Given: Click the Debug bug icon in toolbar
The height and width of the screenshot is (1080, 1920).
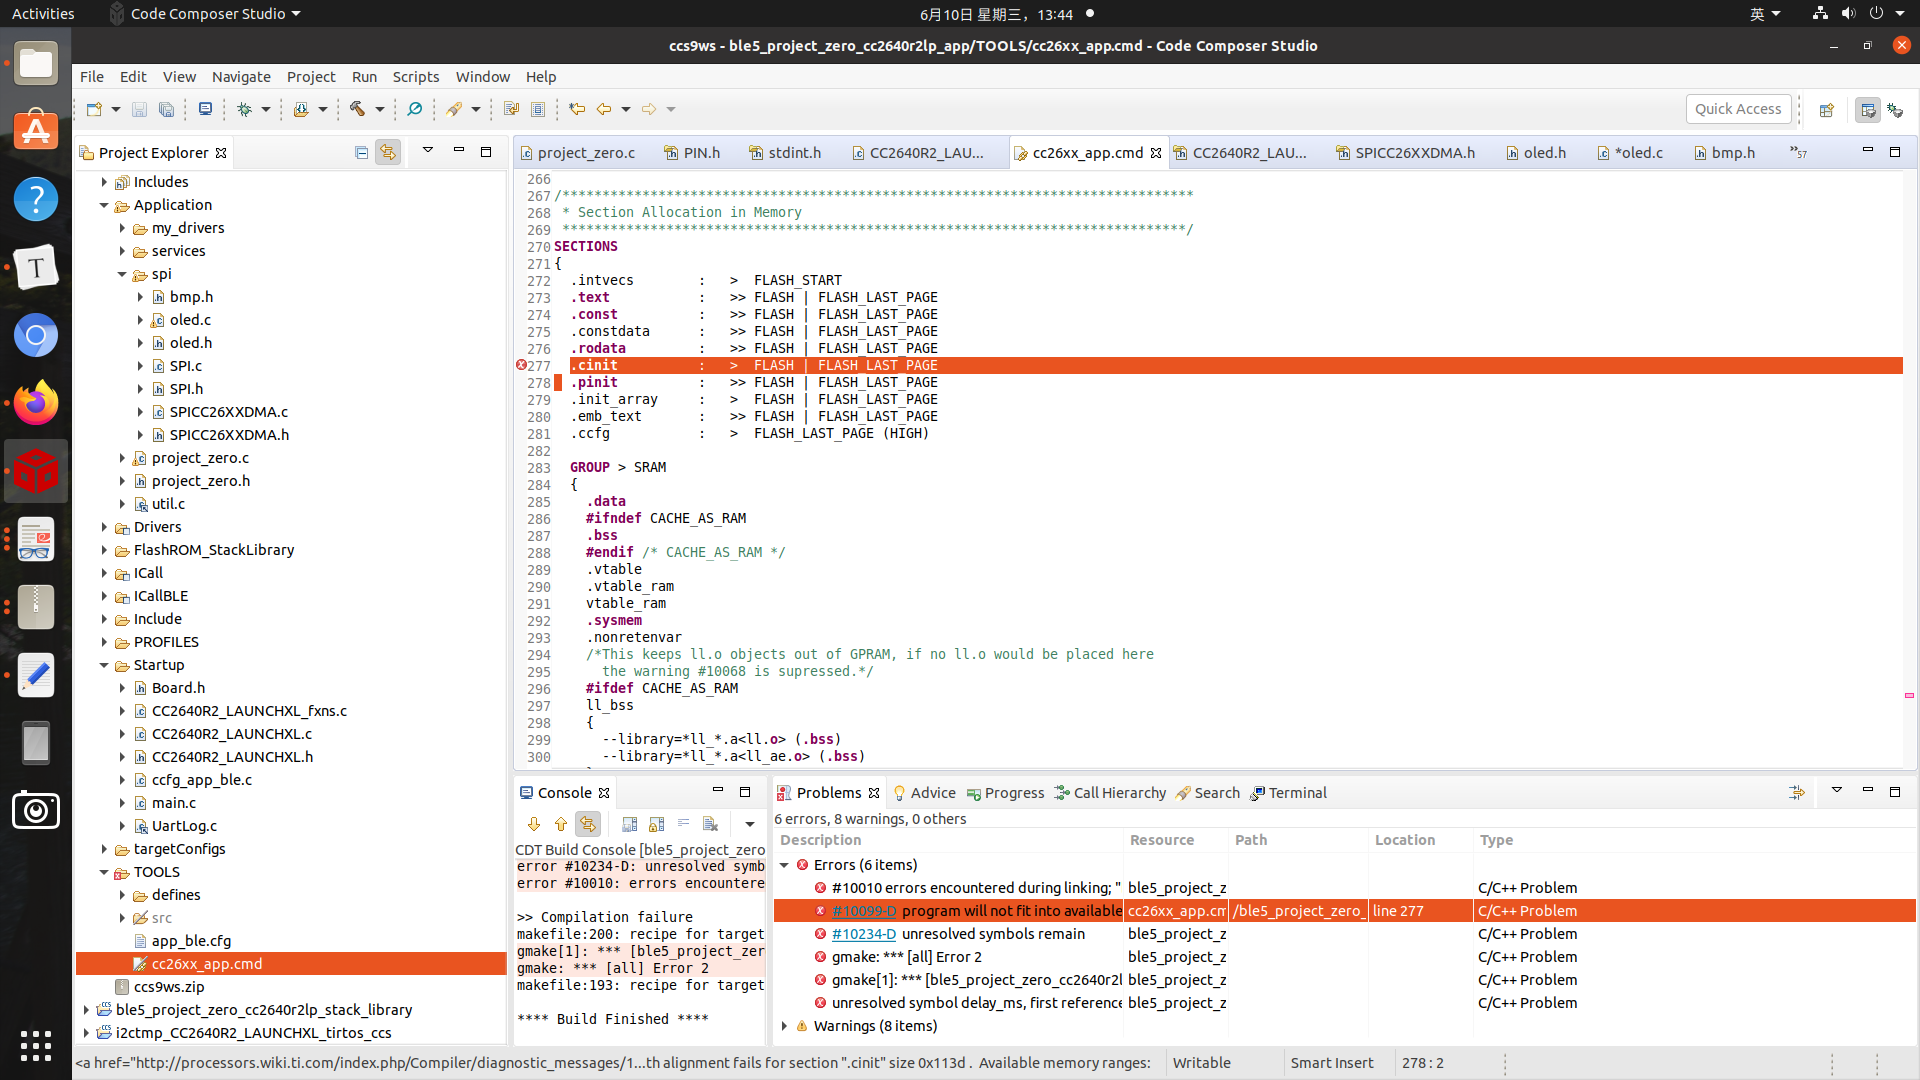Looking at the screenshot, I should 244,109.
